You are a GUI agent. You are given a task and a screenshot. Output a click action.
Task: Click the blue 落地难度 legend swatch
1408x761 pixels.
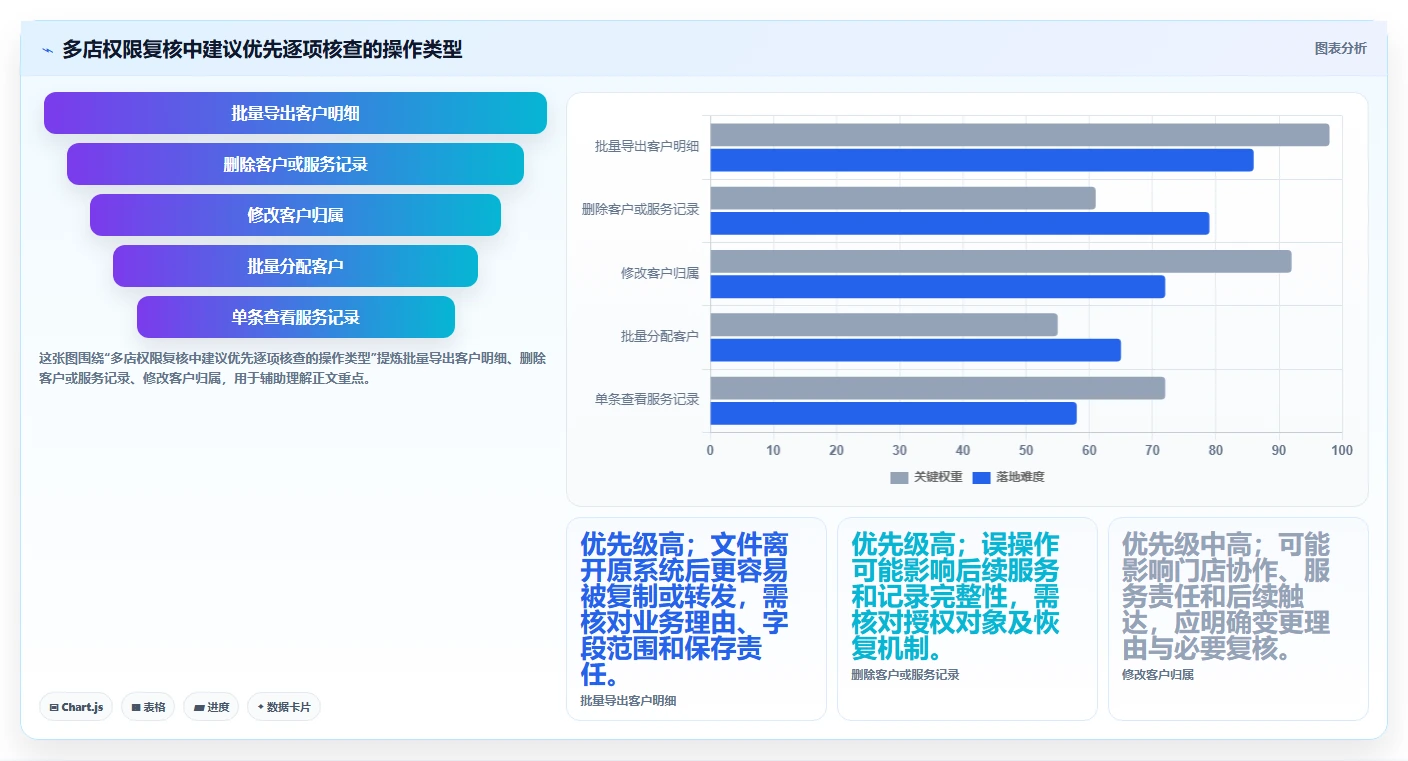tap(981, 477)
